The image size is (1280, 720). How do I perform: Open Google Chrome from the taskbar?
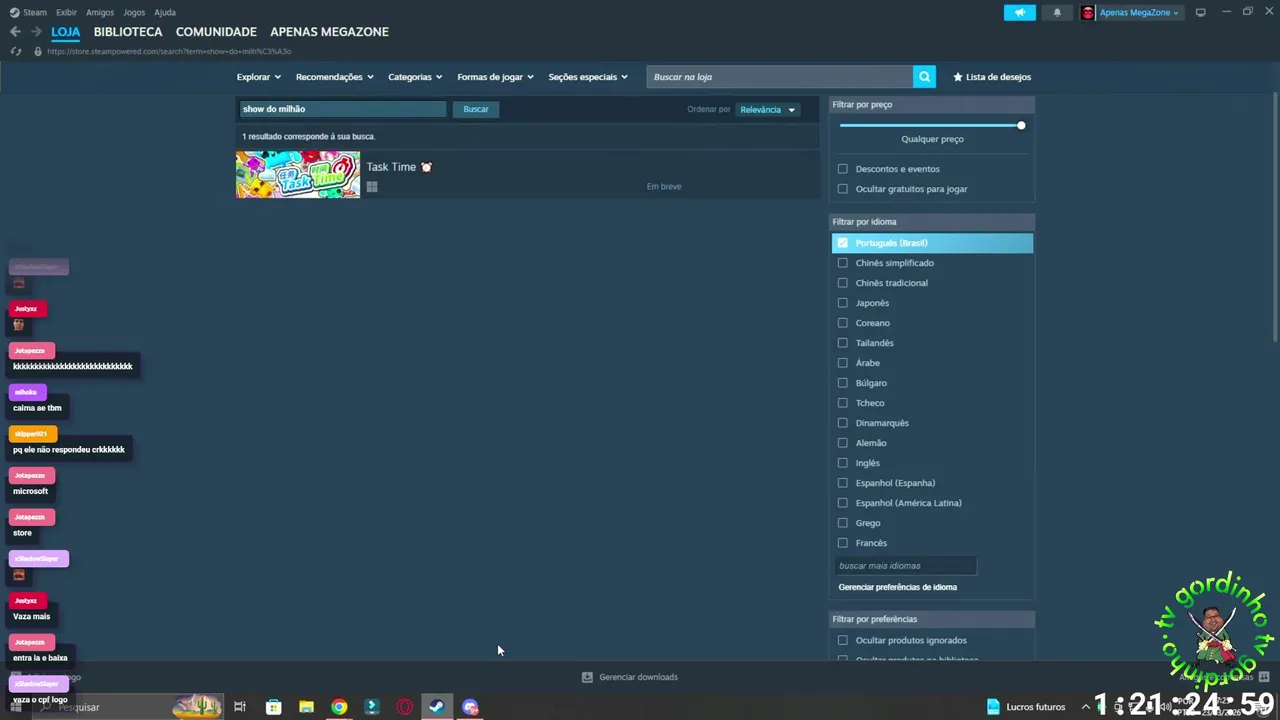[339, 707]
